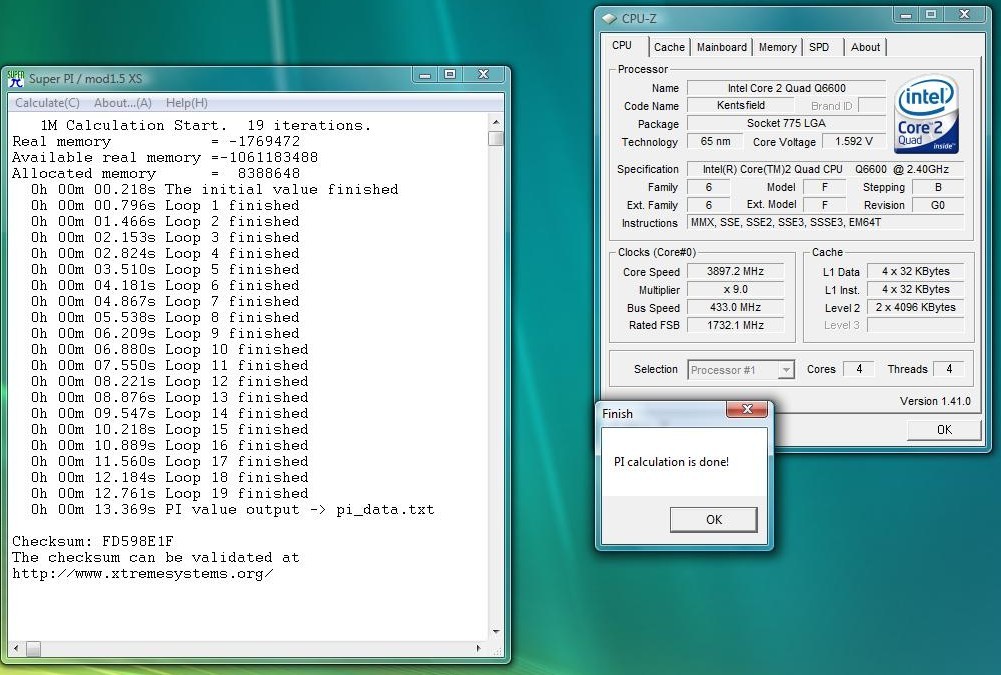Screen dimensions: 1001x675
Task: Click the Bus Speed value 433.0 MHz
Action: click(x=735, y=307)
